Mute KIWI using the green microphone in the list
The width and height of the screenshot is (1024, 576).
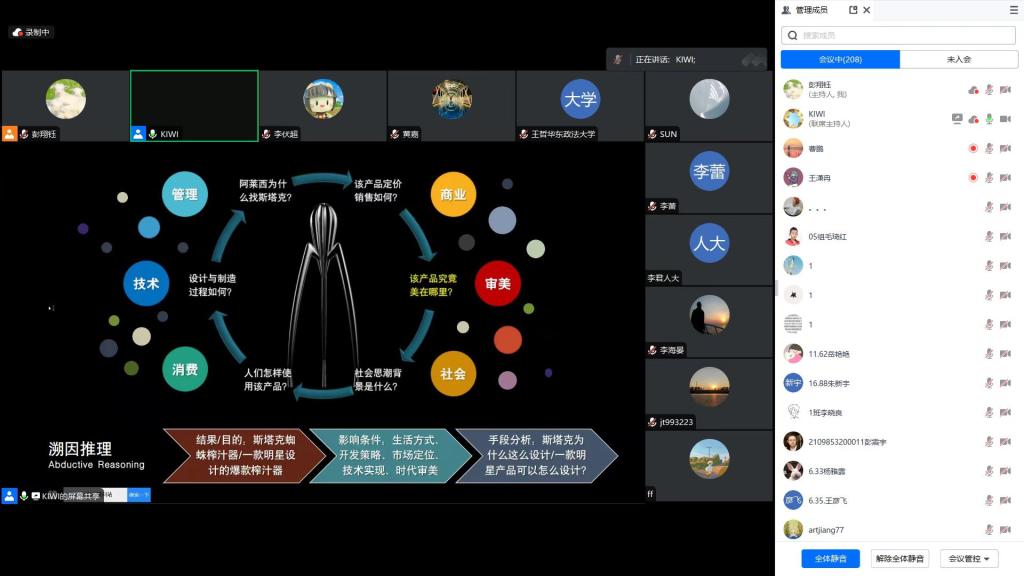click(x=989, y=119)
